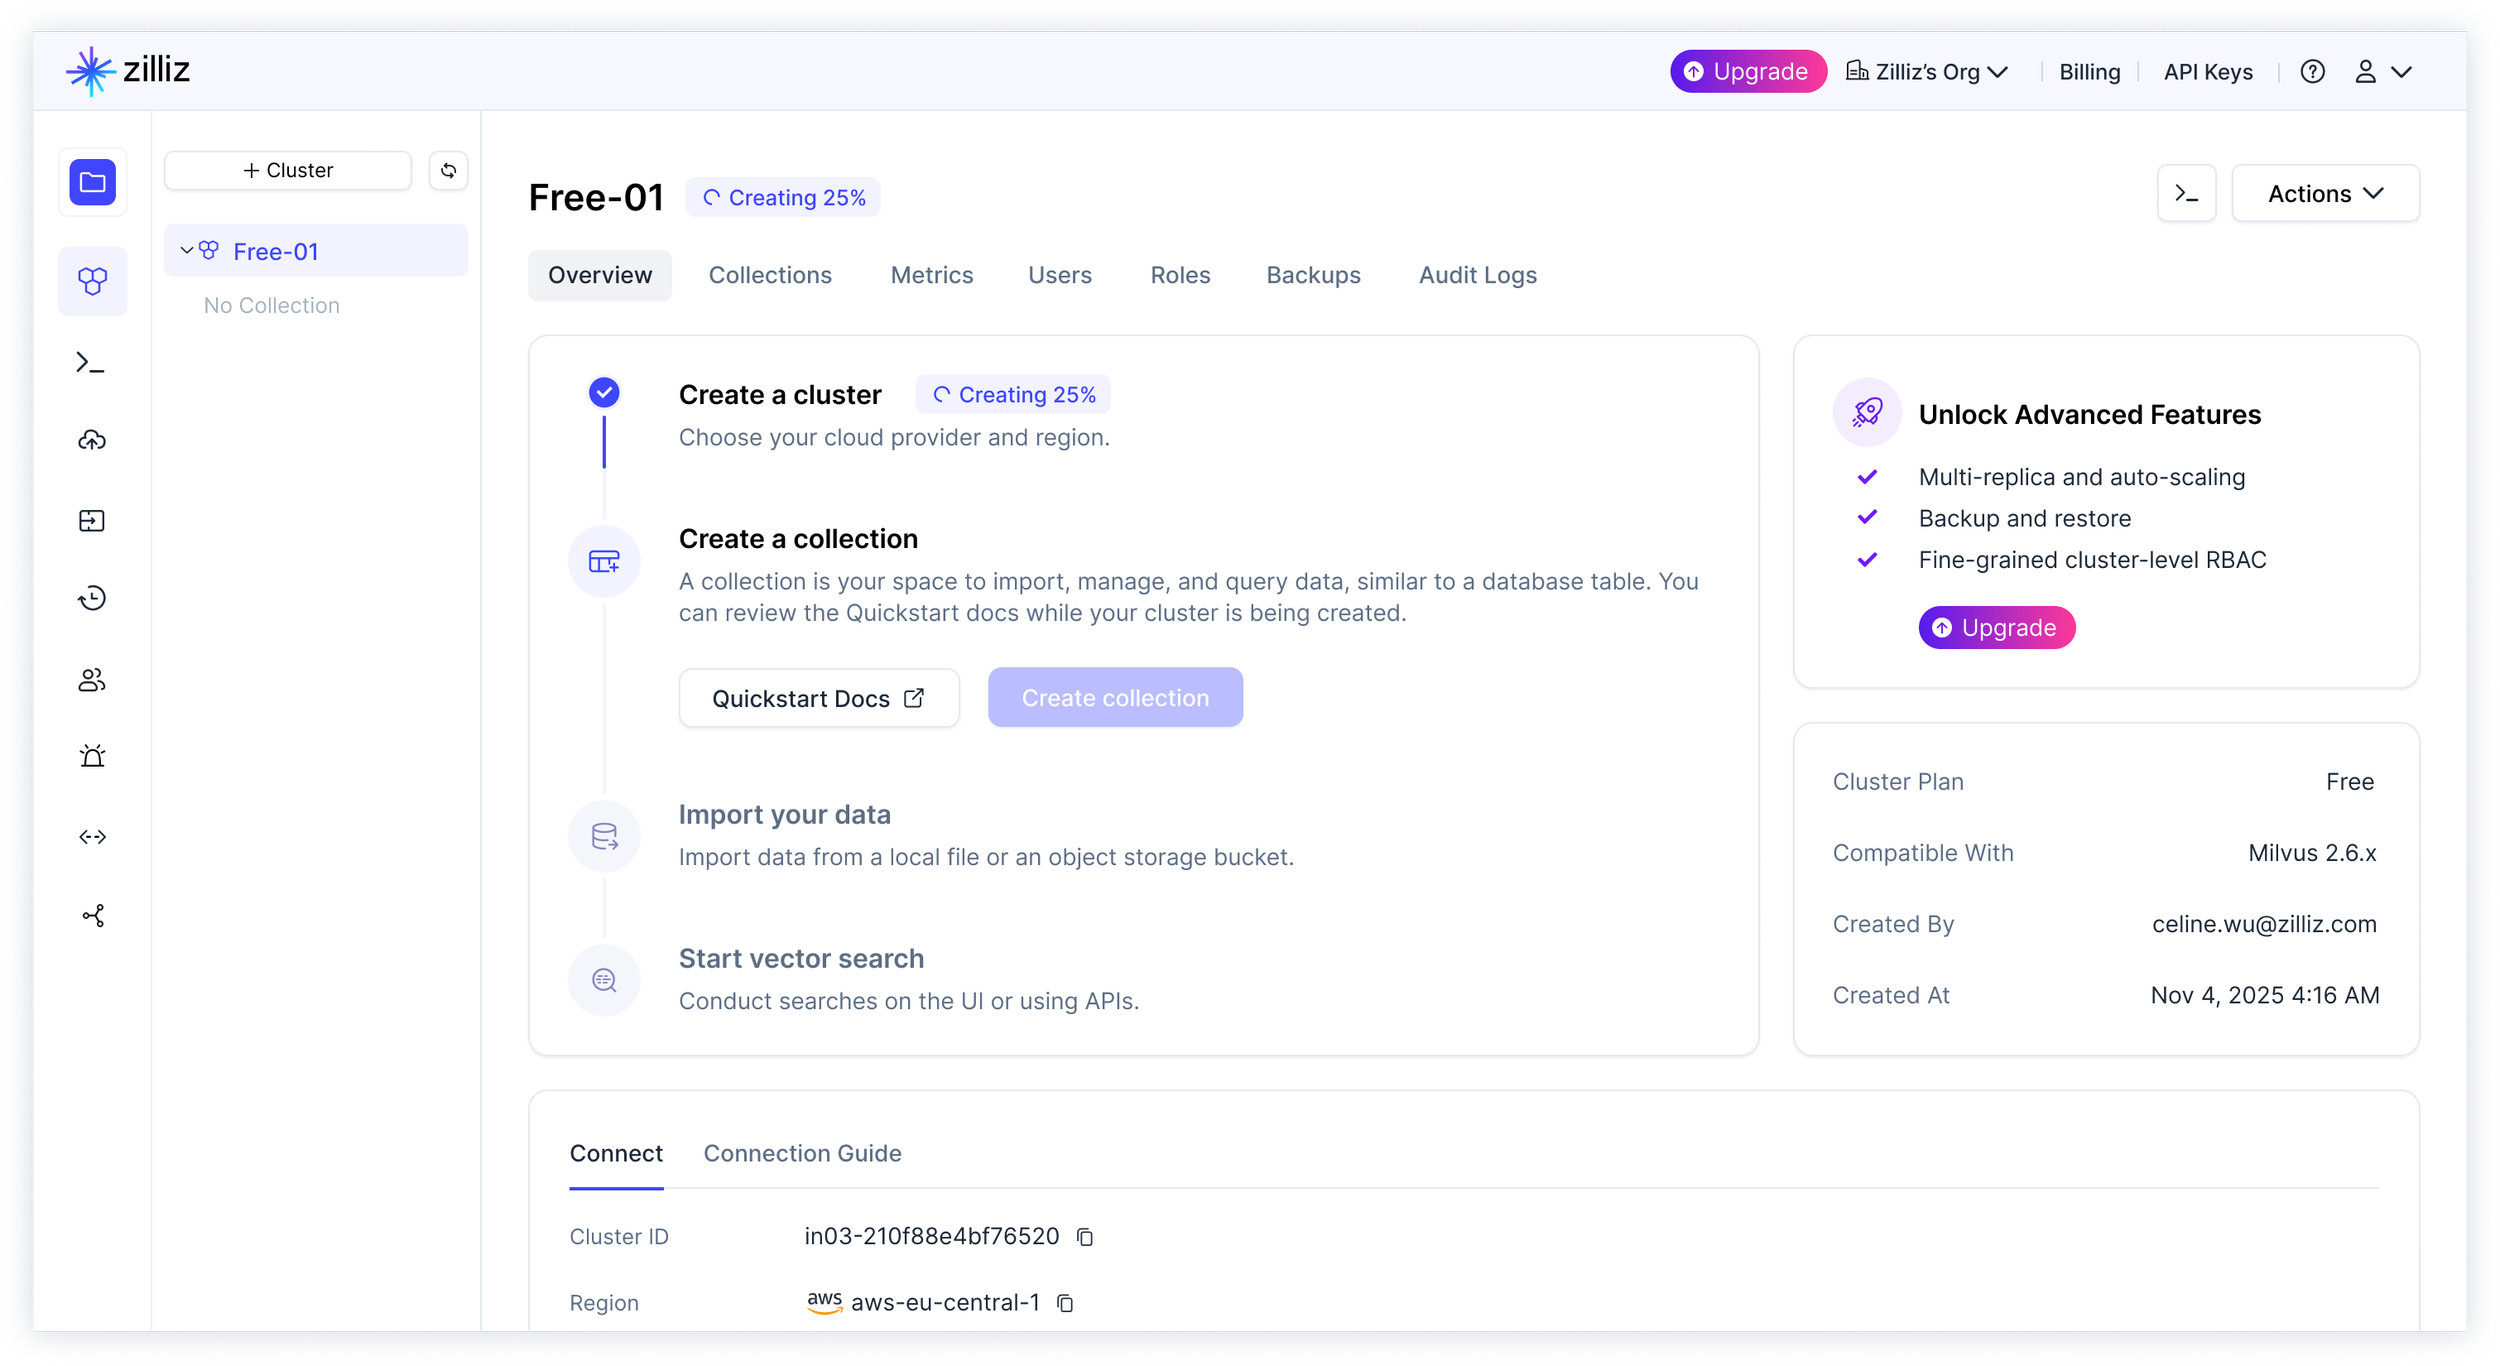
Task: Click the alerts siren icon in sidebar
Action: pyautogui.click(x=92, y=756)
